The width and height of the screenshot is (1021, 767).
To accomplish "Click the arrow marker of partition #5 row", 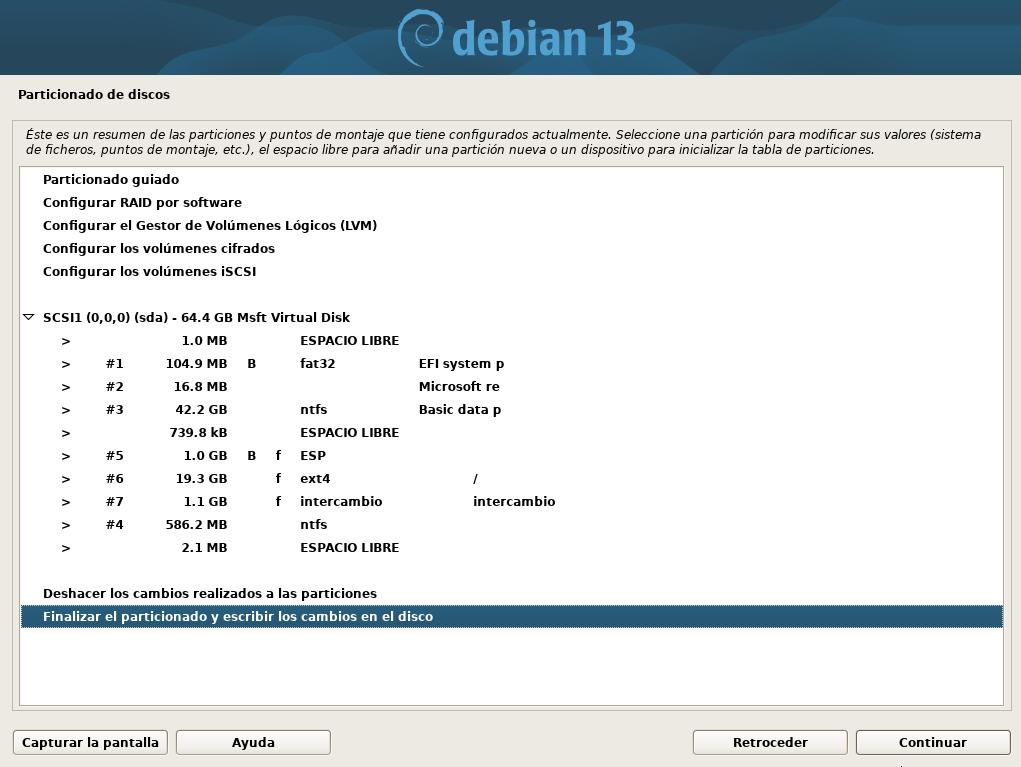I will click(x=66, y=456).
